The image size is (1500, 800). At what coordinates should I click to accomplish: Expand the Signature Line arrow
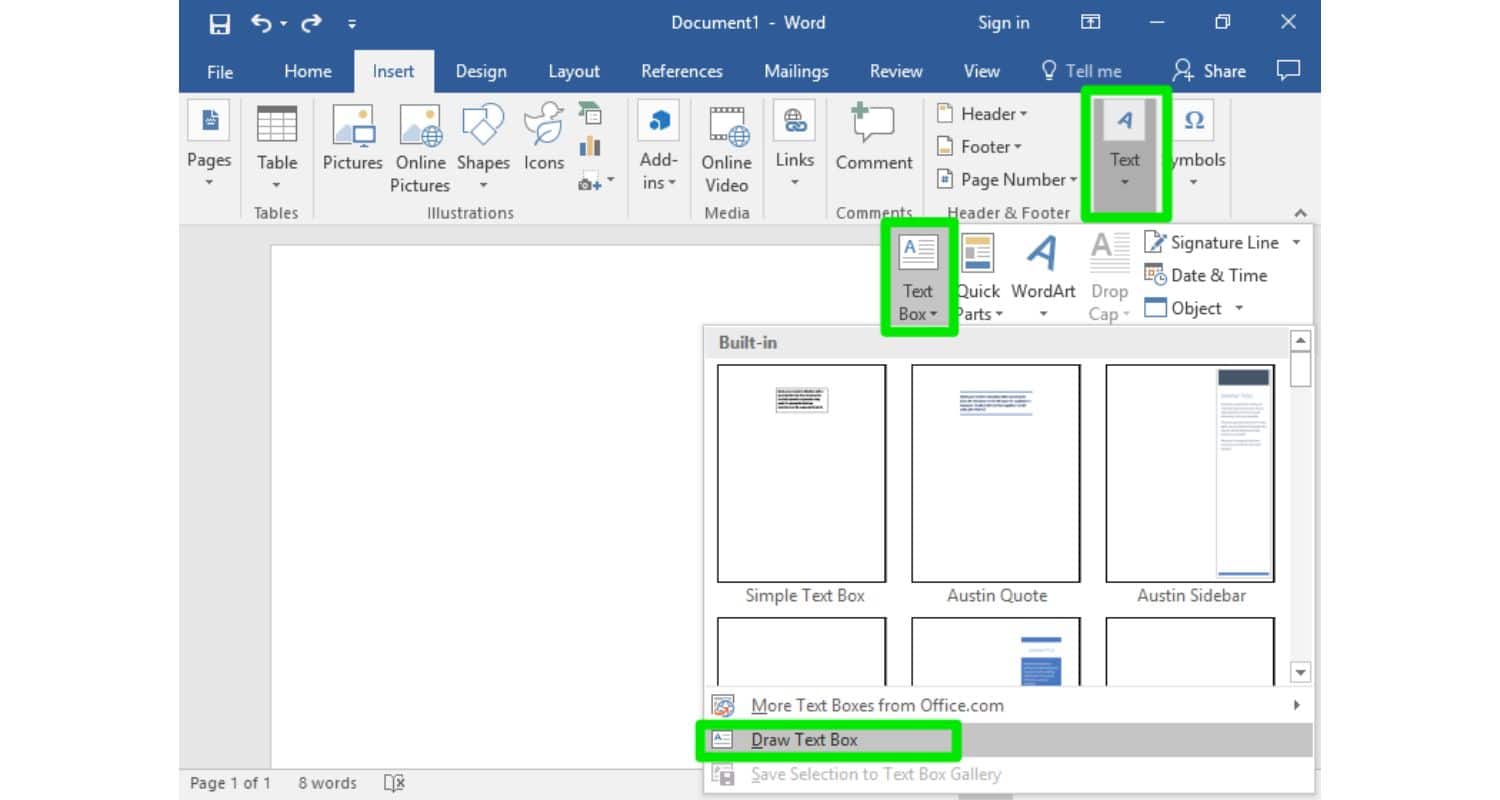point(1297,243)
